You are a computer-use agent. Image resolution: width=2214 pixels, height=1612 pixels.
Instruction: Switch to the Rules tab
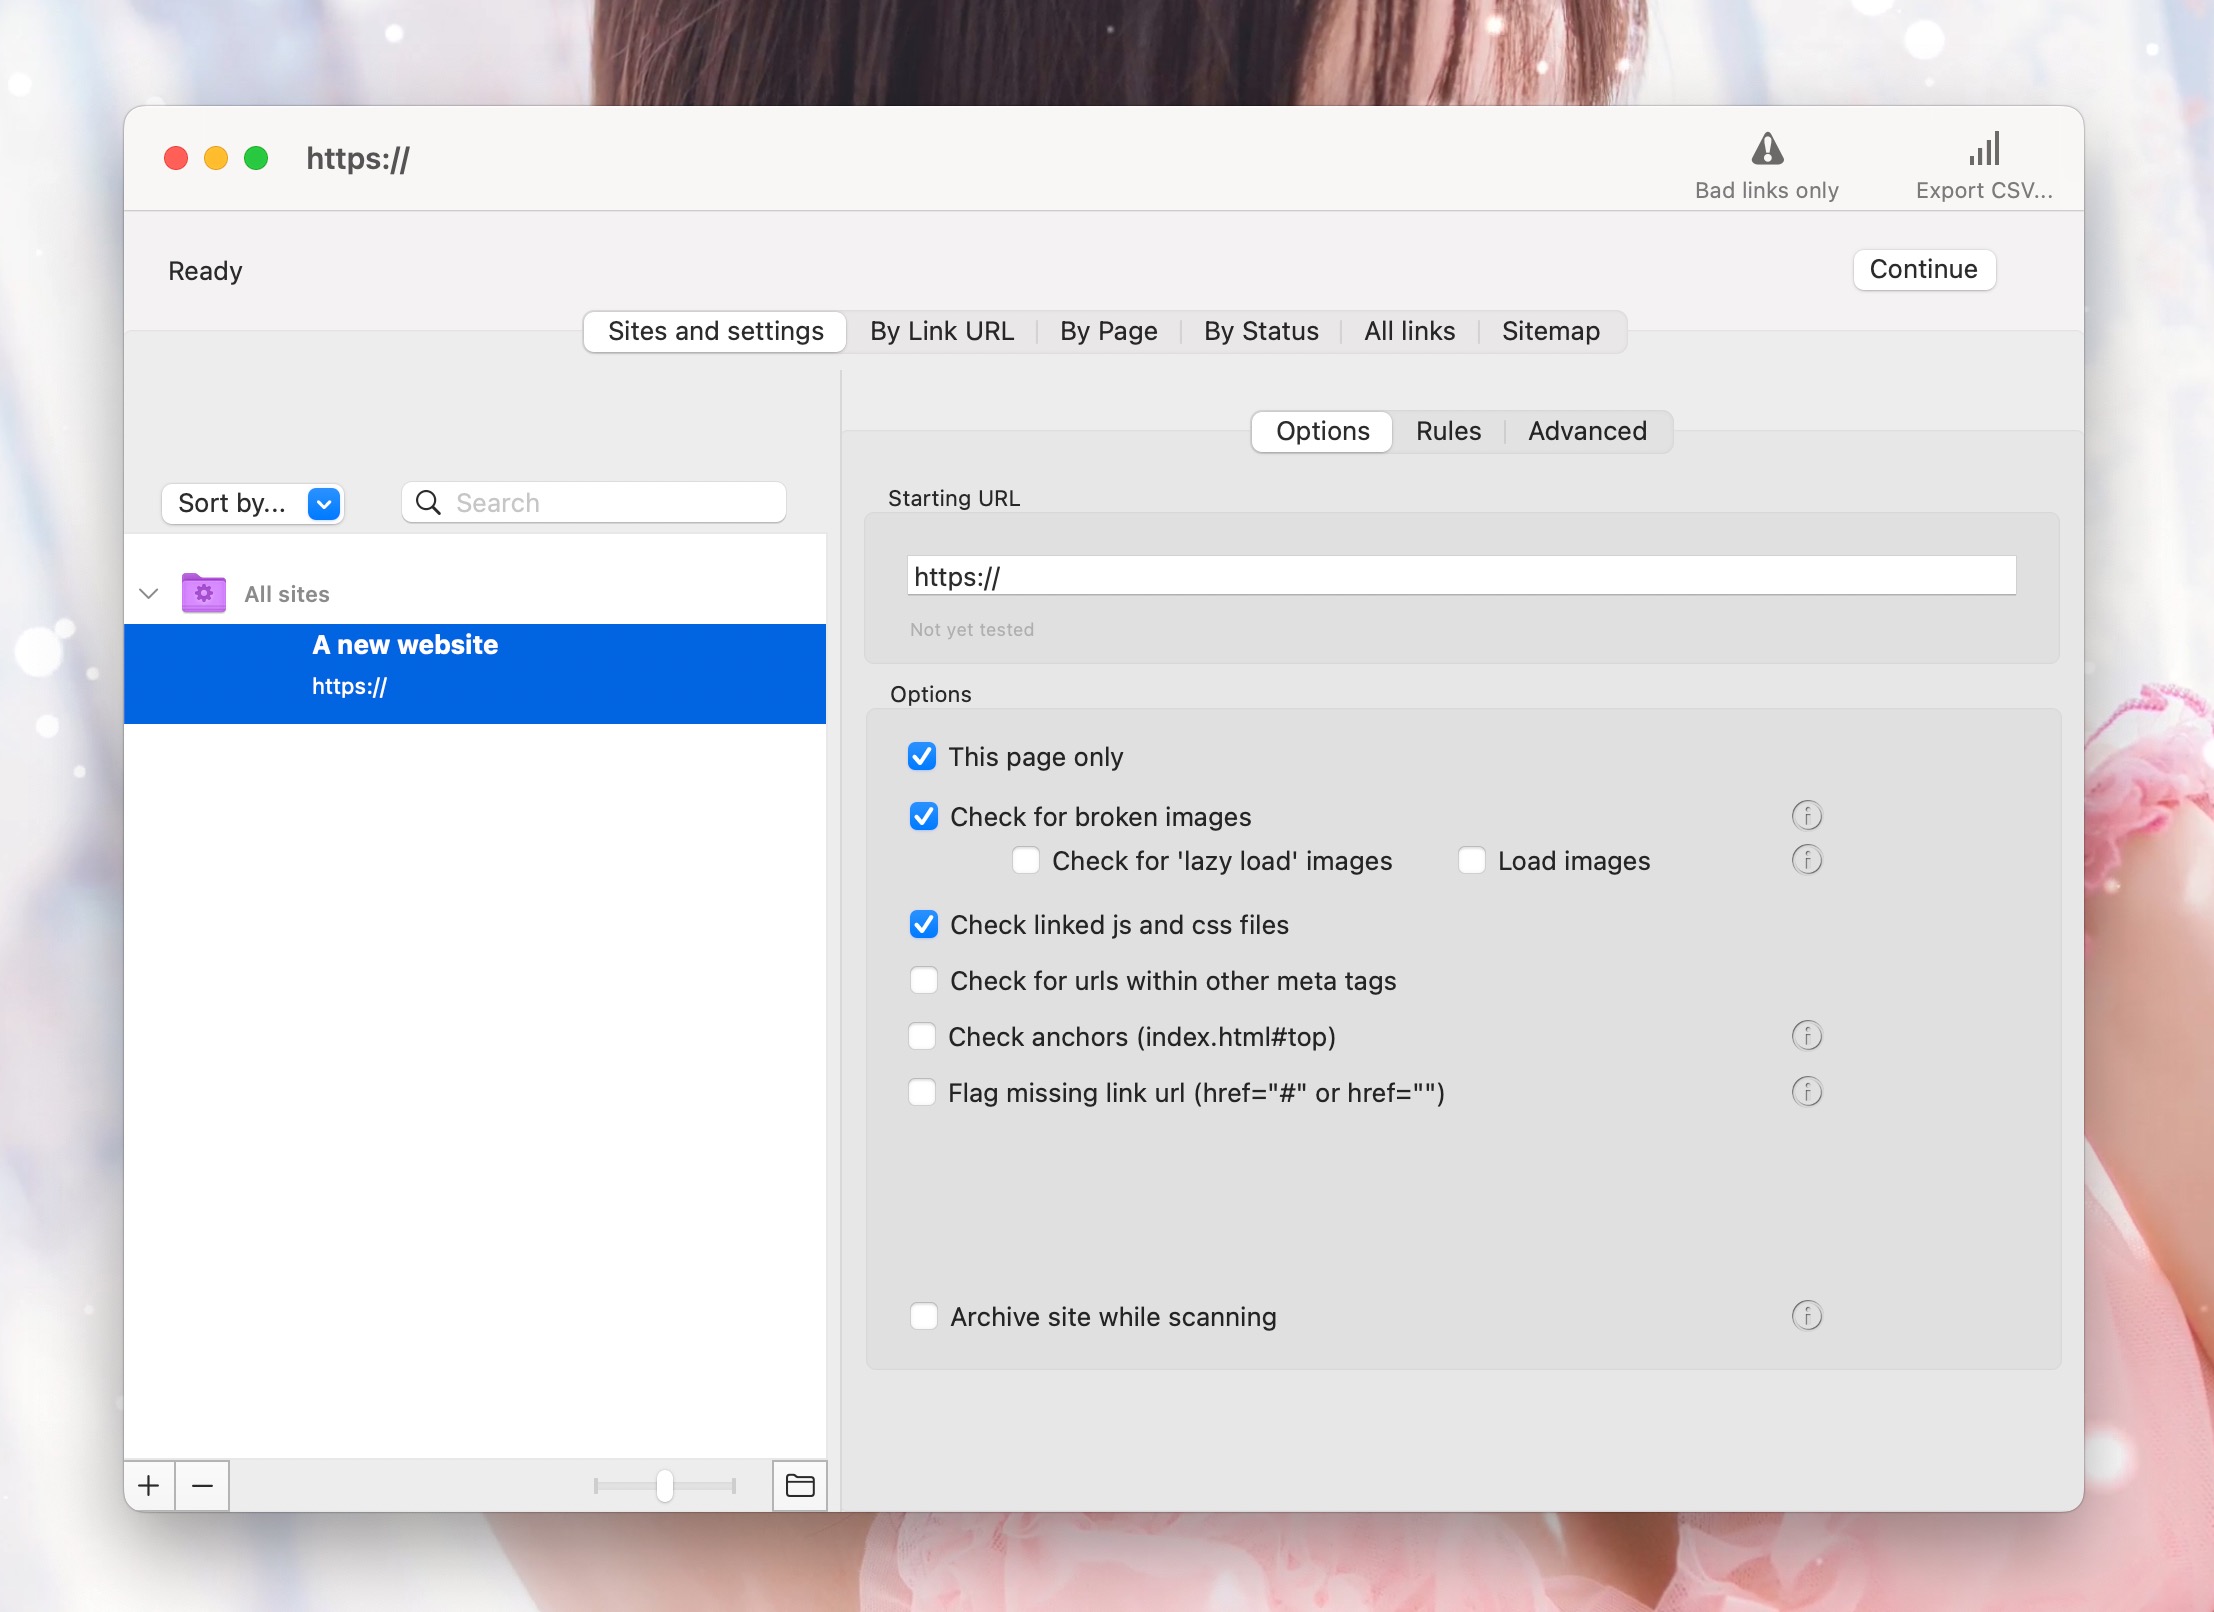point(1447,431)
